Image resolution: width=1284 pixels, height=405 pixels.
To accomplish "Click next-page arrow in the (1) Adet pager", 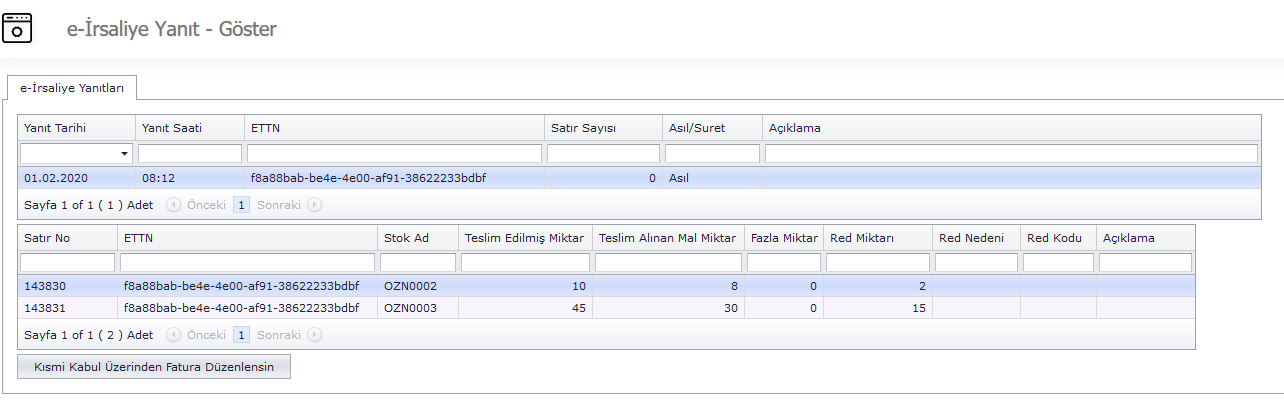I will [315, 204].
